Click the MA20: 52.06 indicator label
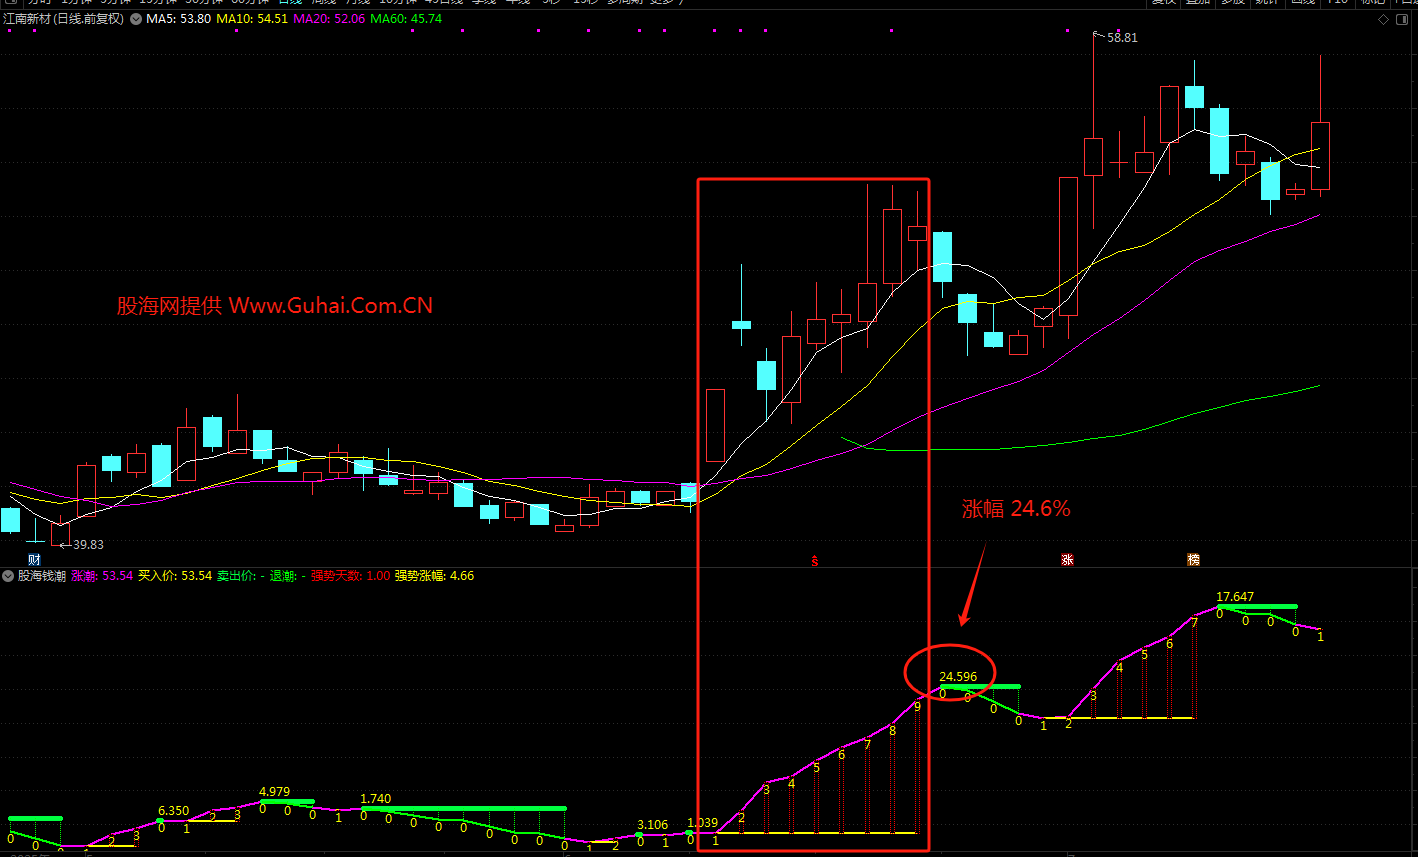Viewport: 1418px width, 857px height. (329, 19)
